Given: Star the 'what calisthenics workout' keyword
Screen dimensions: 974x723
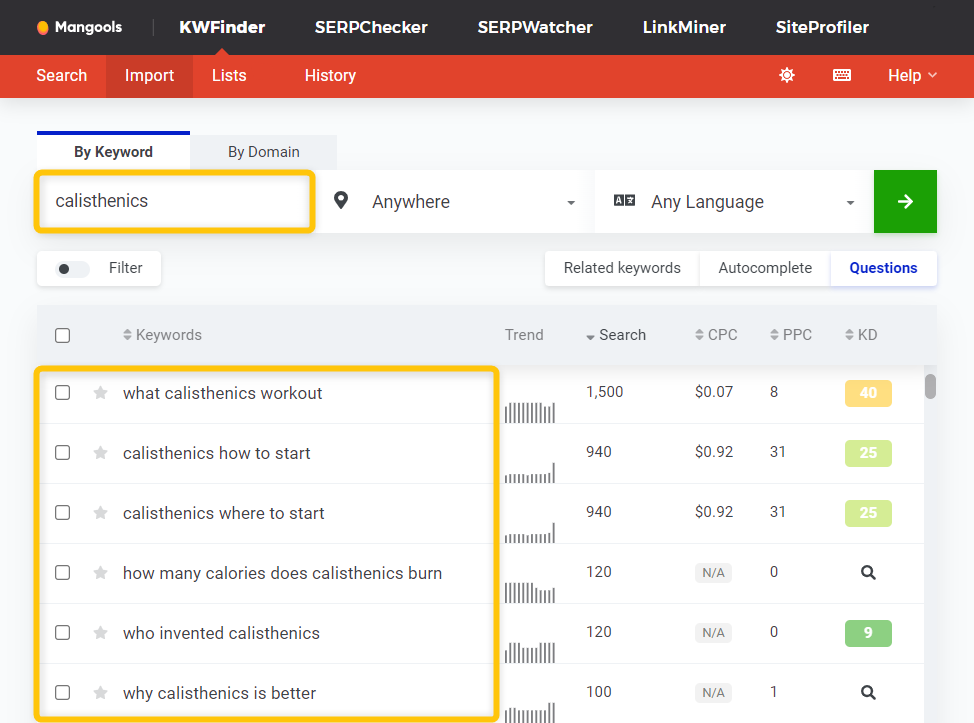Looking at the screenshot, I should (100, 393).
